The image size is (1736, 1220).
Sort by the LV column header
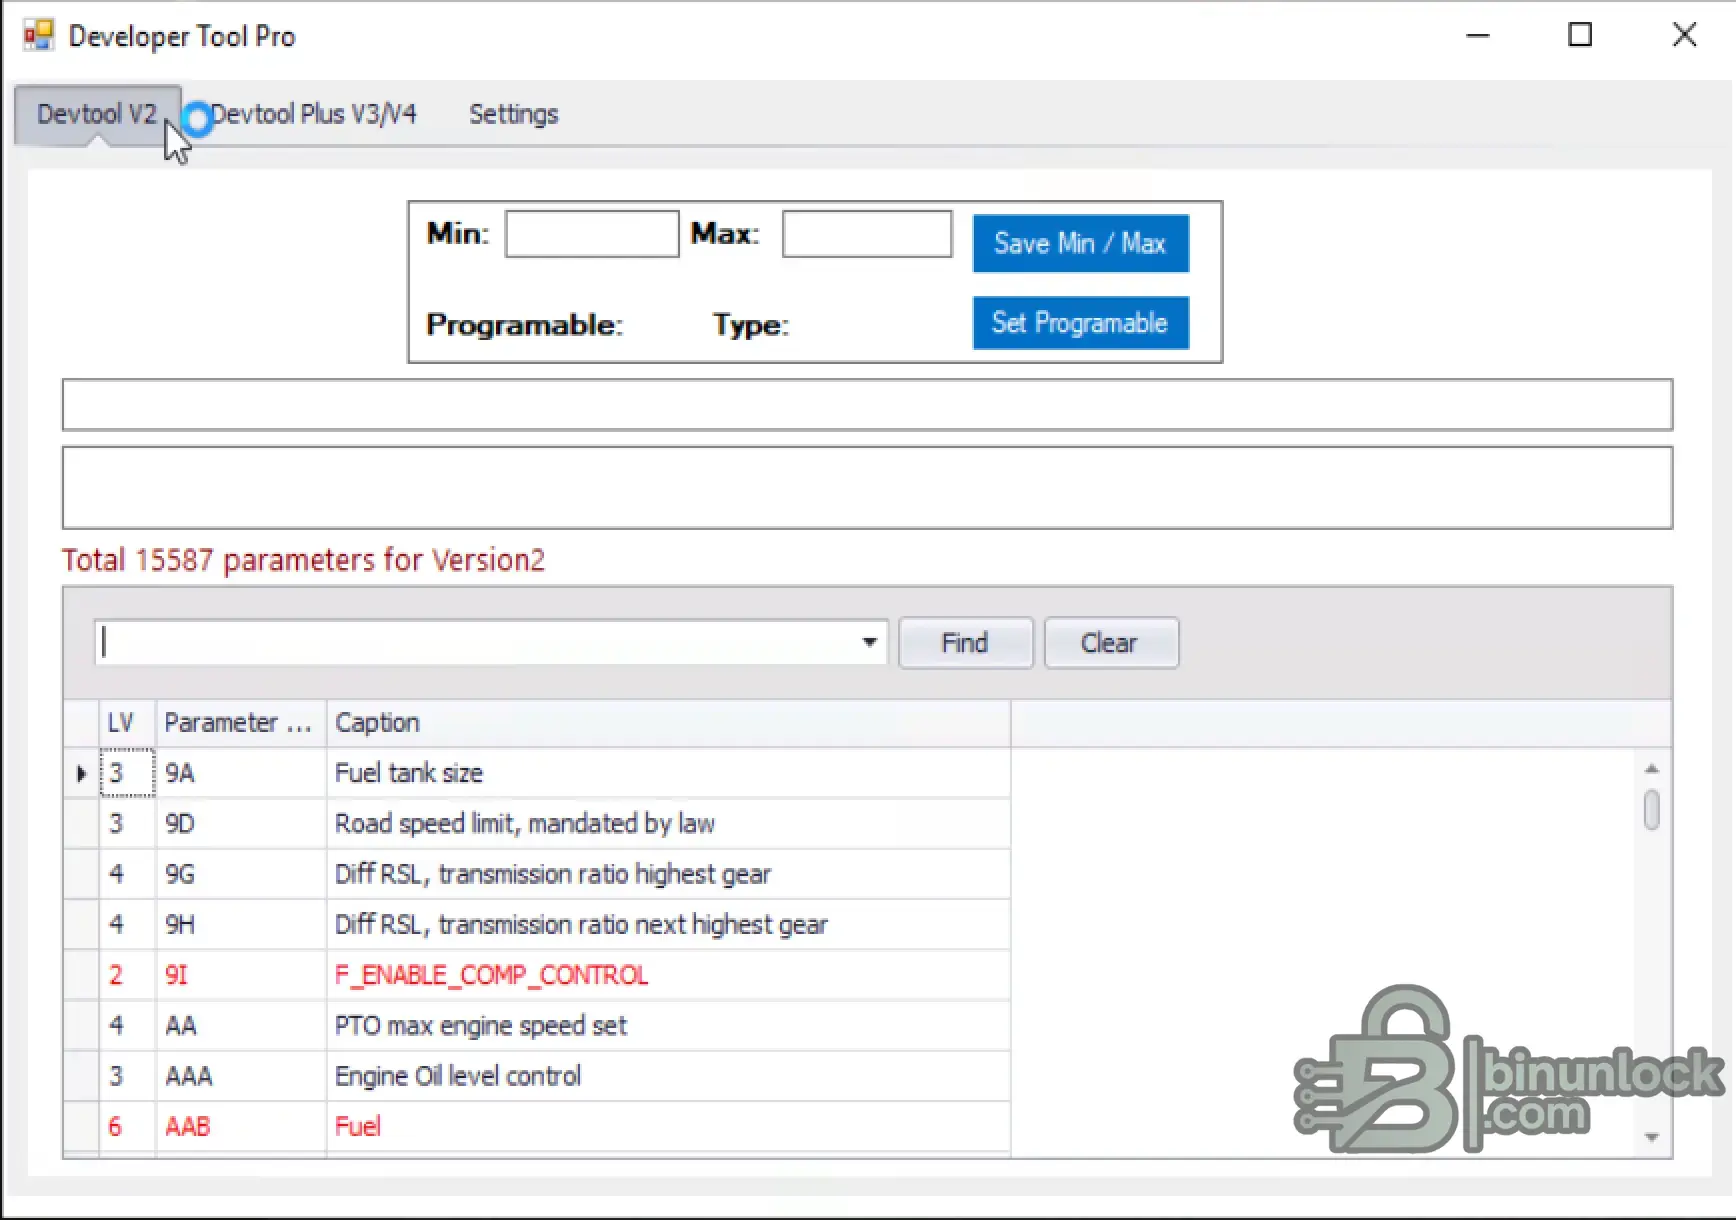point(127,723)
